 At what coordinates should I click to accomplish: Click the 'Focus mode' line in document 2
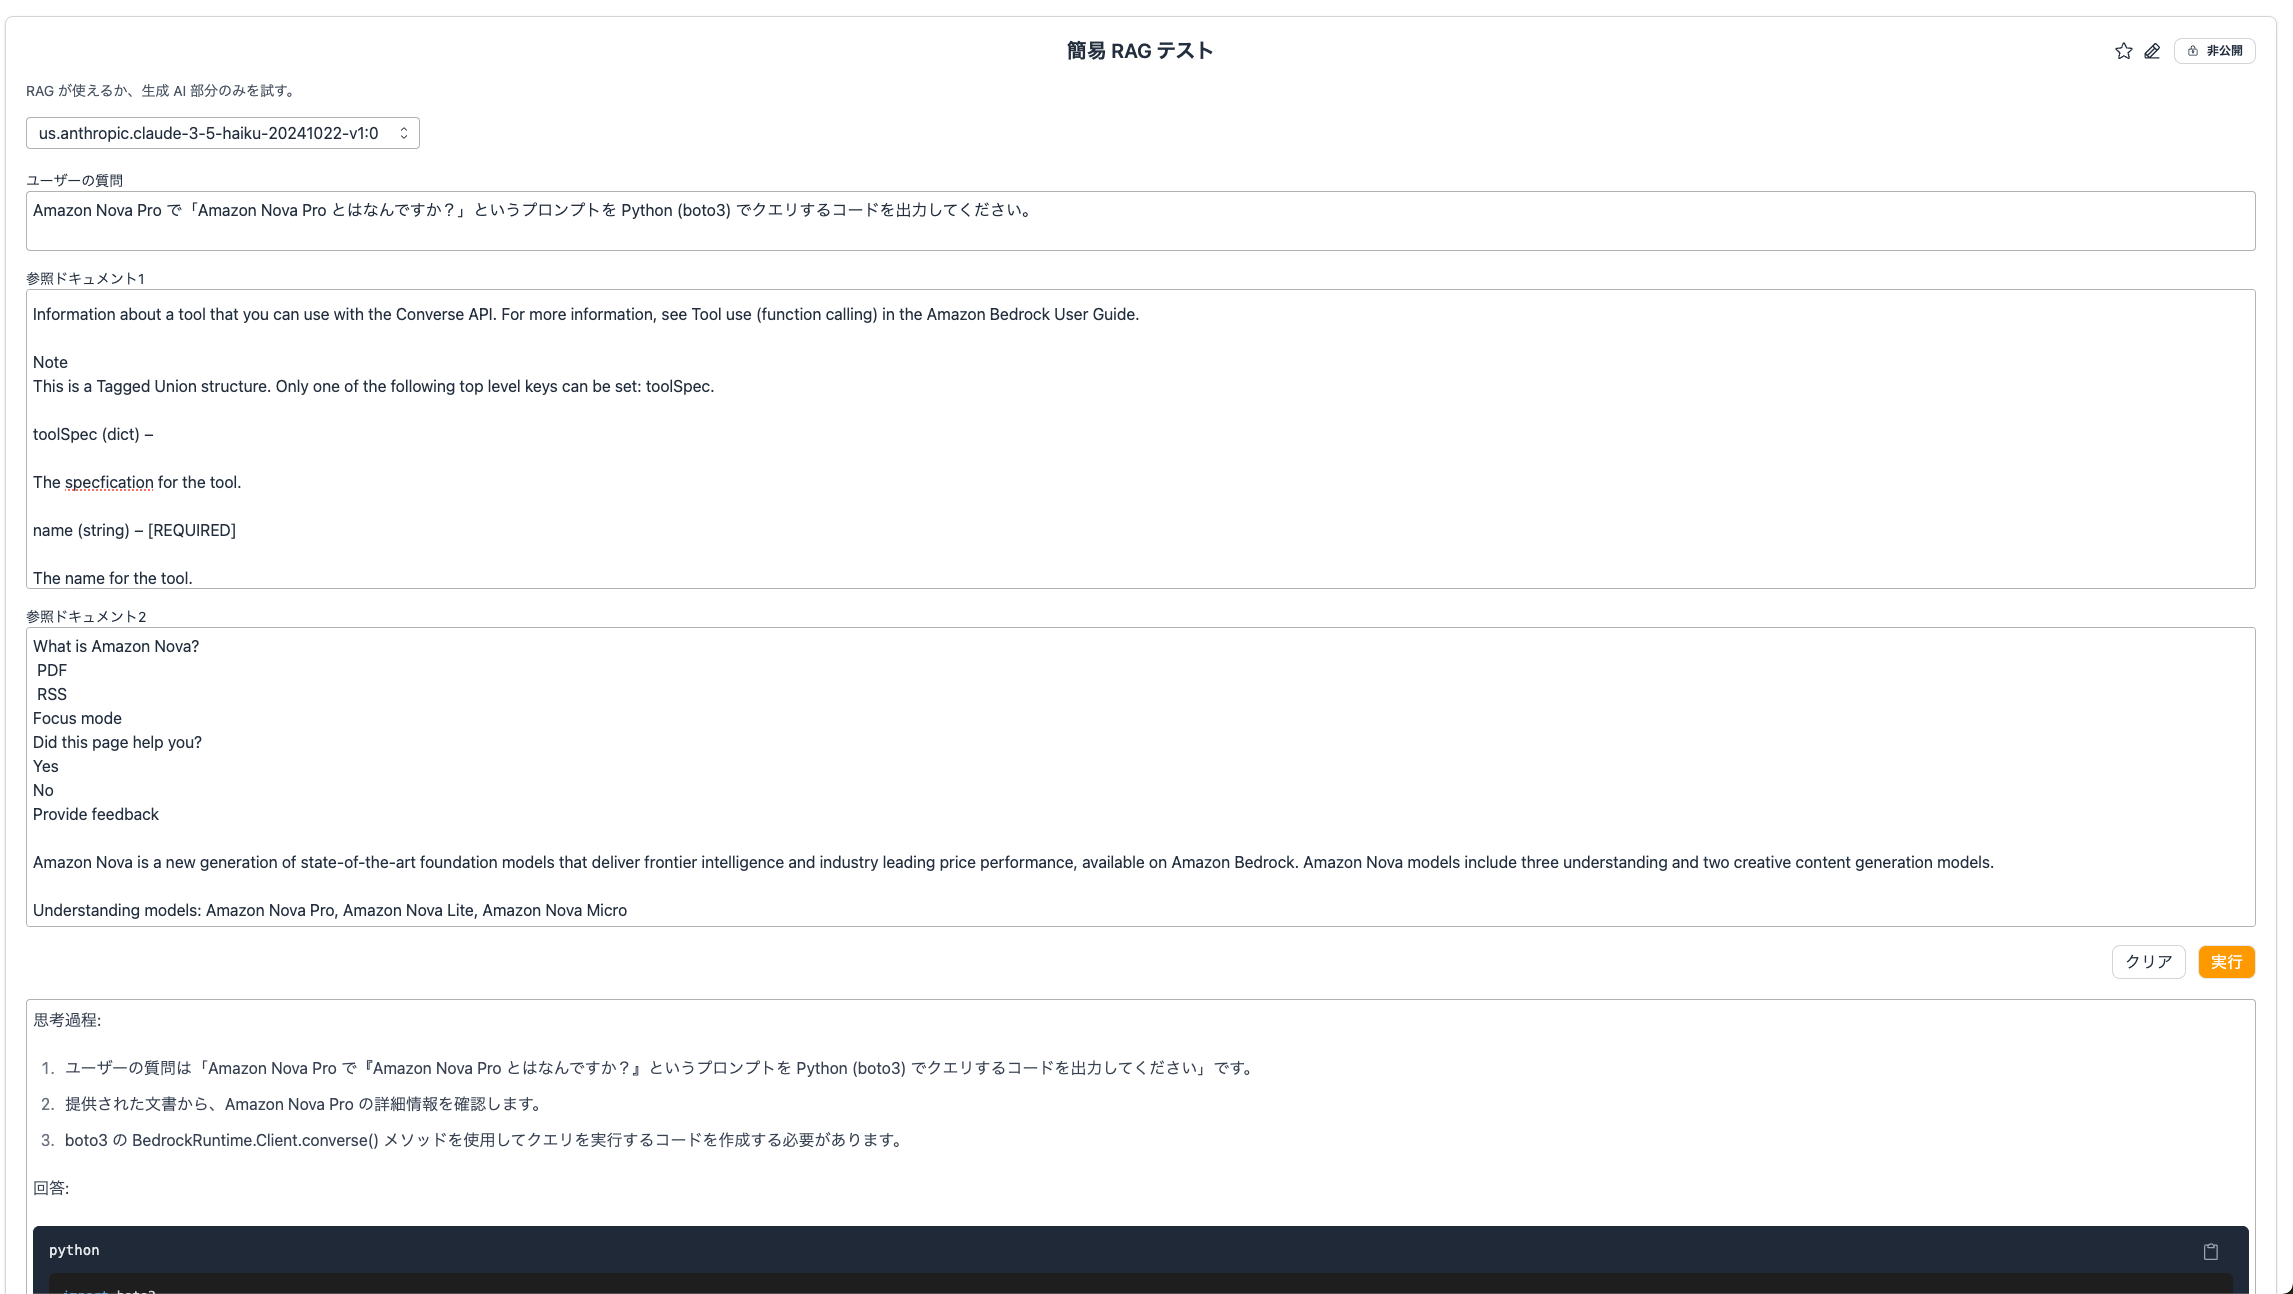pyautogui.click(x=77, y=718)
